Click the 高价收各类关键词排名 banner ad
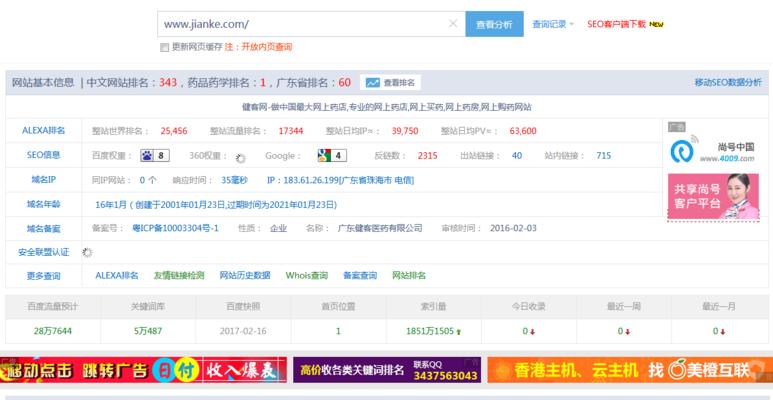The height and width of the screenshot is (400, 773). pos(387,369)
